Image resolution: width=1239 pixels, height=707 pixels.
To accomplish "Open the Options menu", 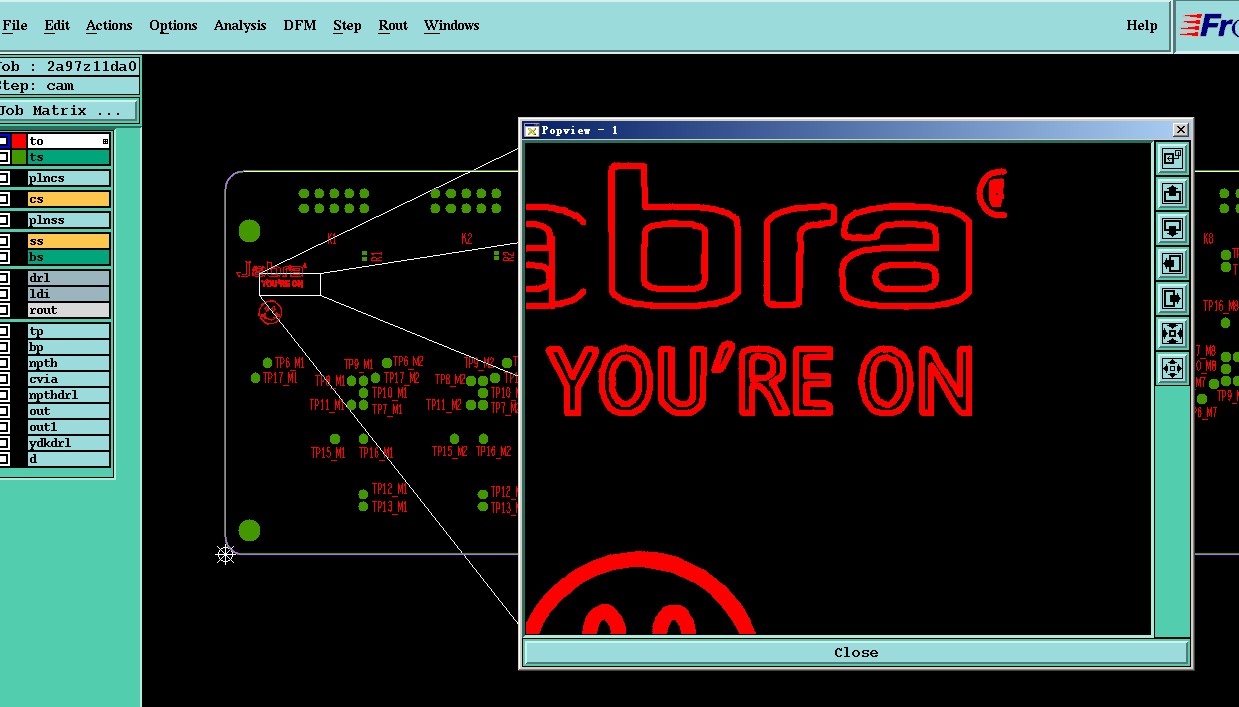I will point(173,25).
